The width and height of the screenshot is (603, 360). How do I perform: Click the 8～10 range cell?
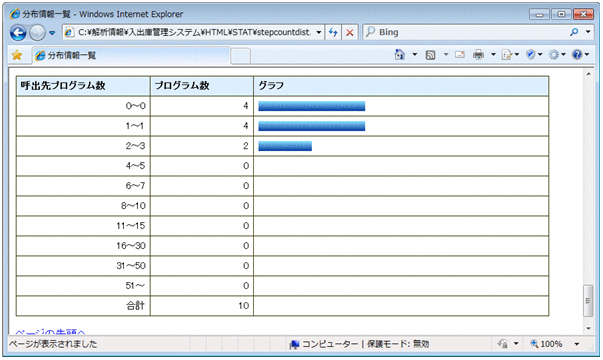click(x=83, y=206)
